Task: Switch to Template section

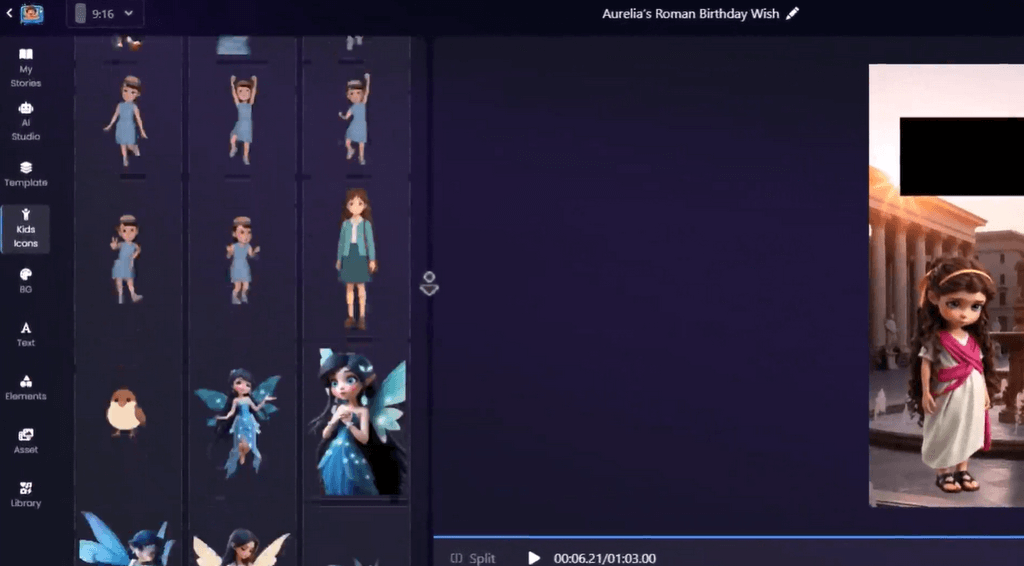Action: click(x=25, y=174)
